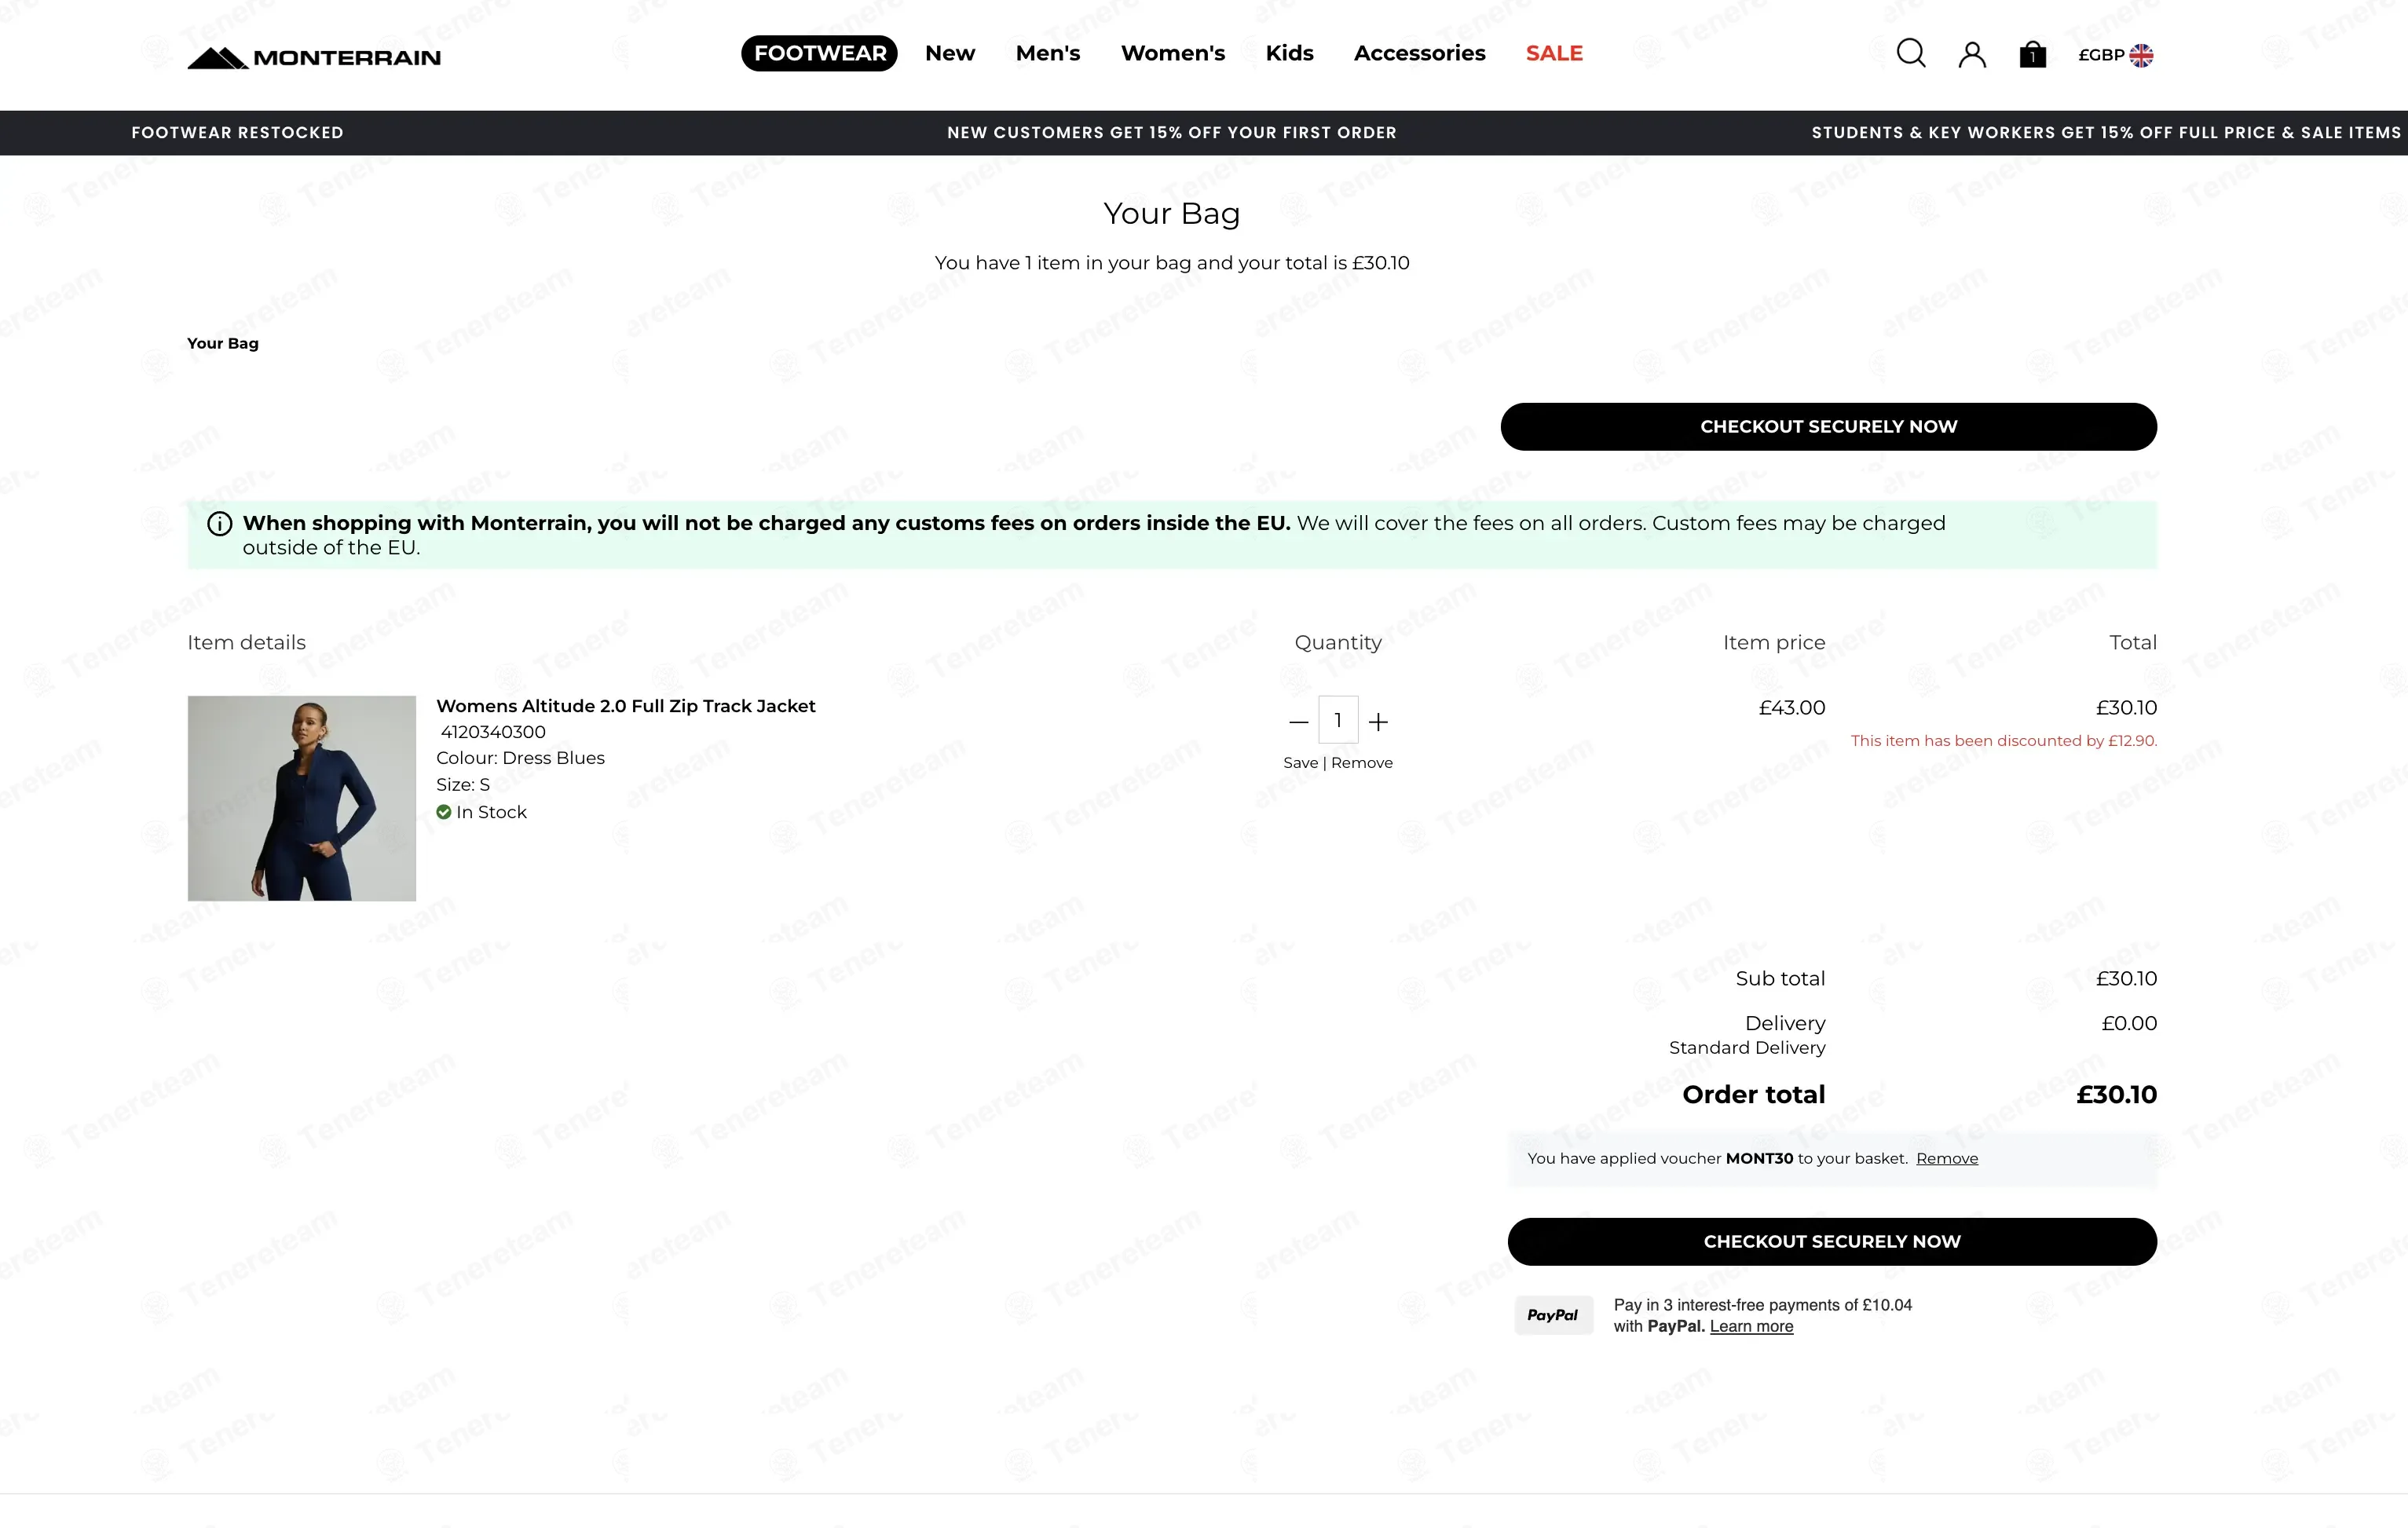Screen dimensions: 2408x1528
Task: Open the account profile icon
Action: (x=1972, y=54)
